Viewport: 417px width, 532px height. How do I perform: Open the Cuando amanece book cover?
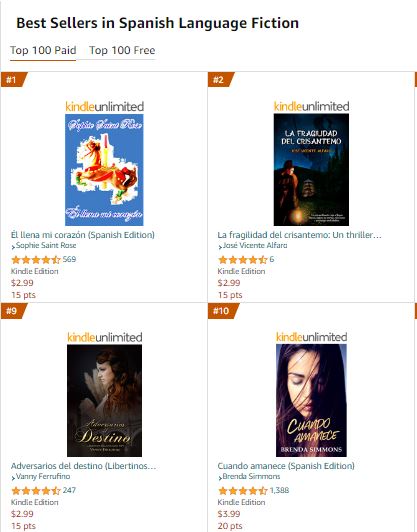[311, 400]
